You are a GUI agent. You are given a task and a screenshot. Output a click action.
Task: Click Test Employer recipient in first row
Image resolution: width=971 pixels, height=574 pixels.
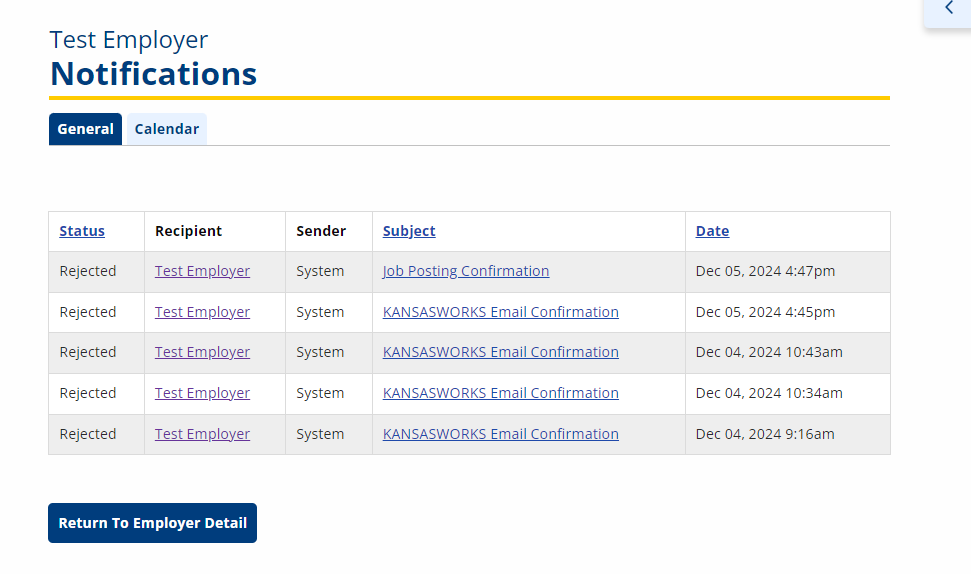point(202,271)
